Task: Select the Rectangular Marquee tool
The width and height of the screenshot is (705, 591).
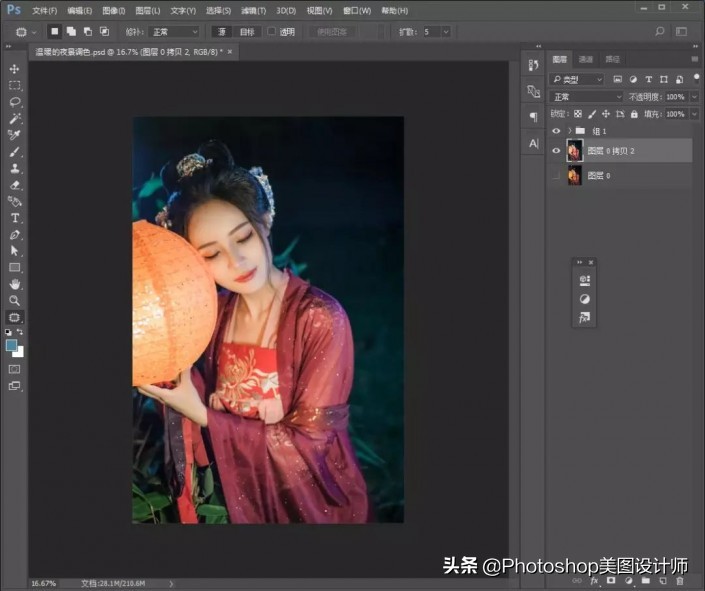Action: click(x=14, y=85)
